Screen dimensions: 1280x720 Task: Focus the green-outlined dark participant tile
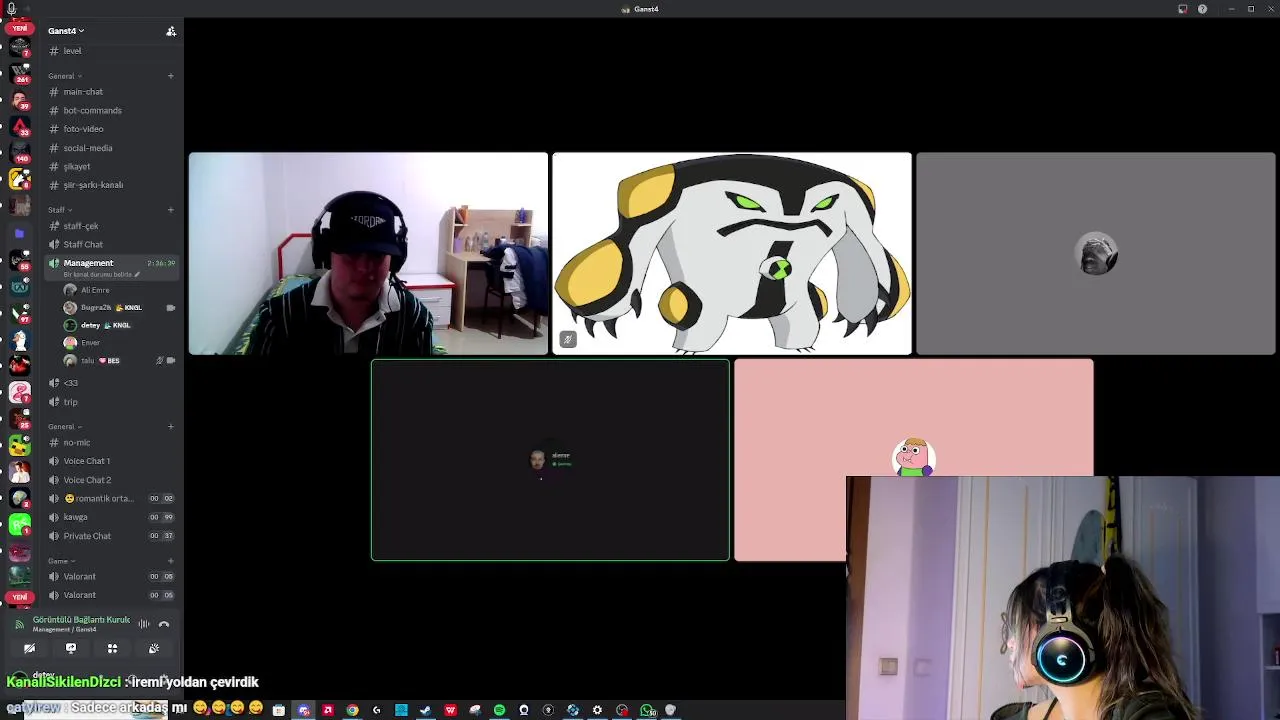[x=550, y=460]
